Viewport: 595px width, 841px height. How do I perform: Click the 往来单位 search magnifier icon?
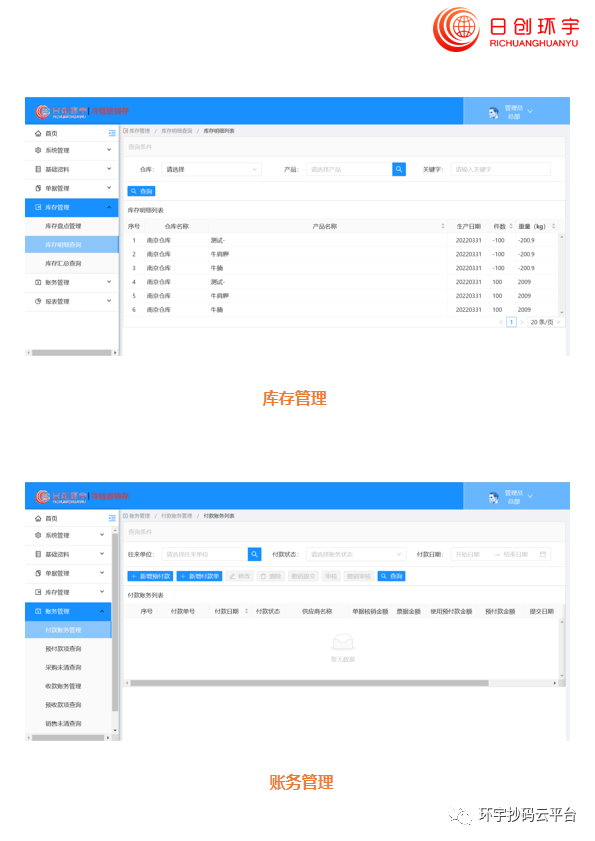(254, 554)
